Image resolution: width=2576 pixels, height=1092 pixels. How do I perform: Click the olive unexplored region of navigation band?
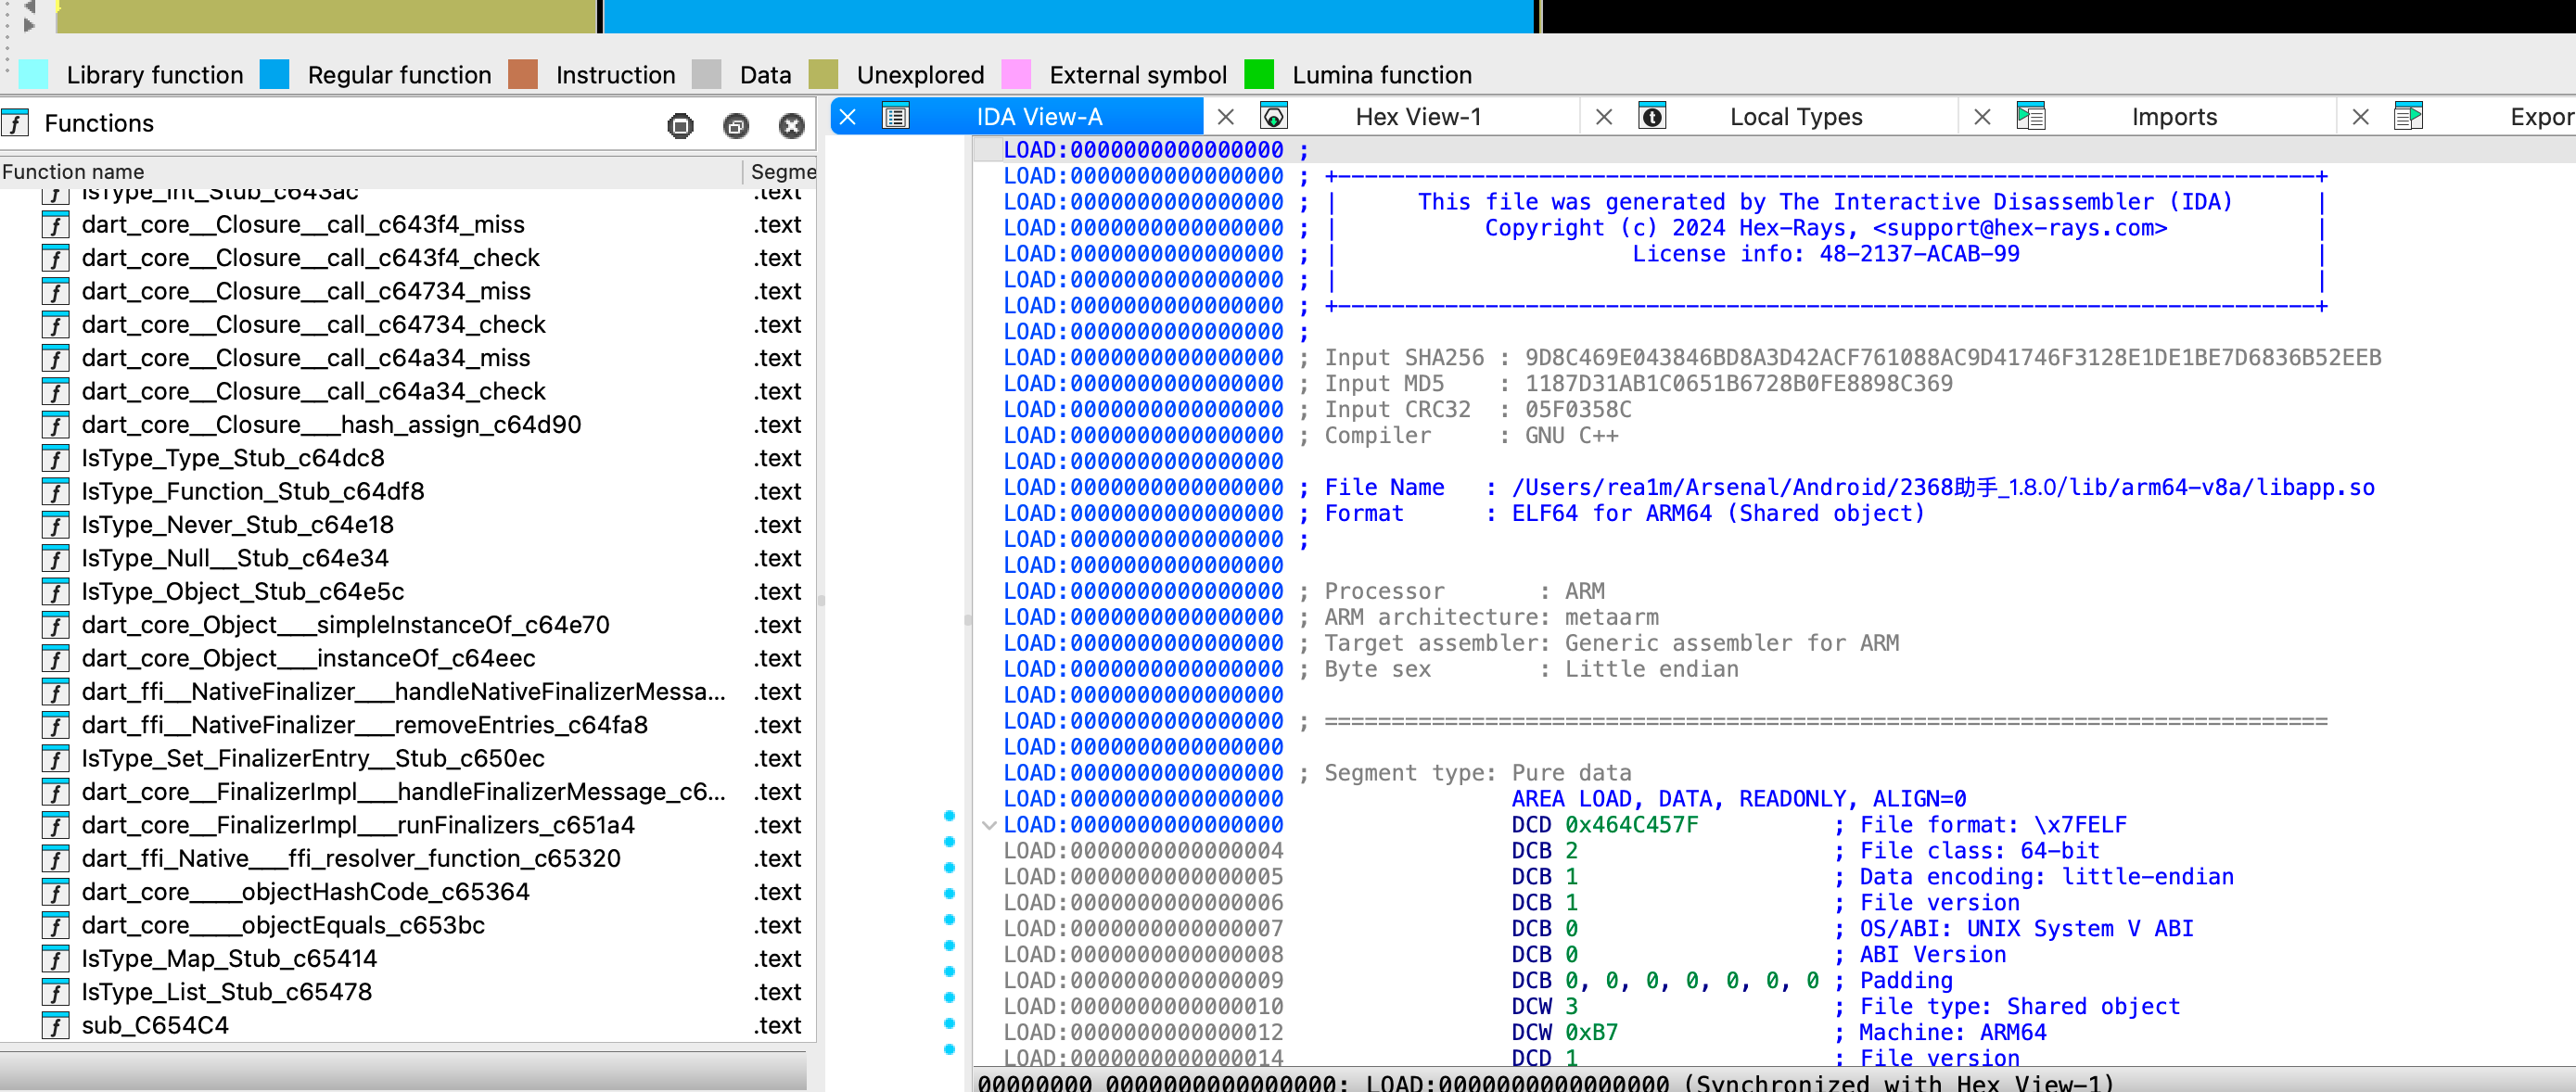click(327, 16)
